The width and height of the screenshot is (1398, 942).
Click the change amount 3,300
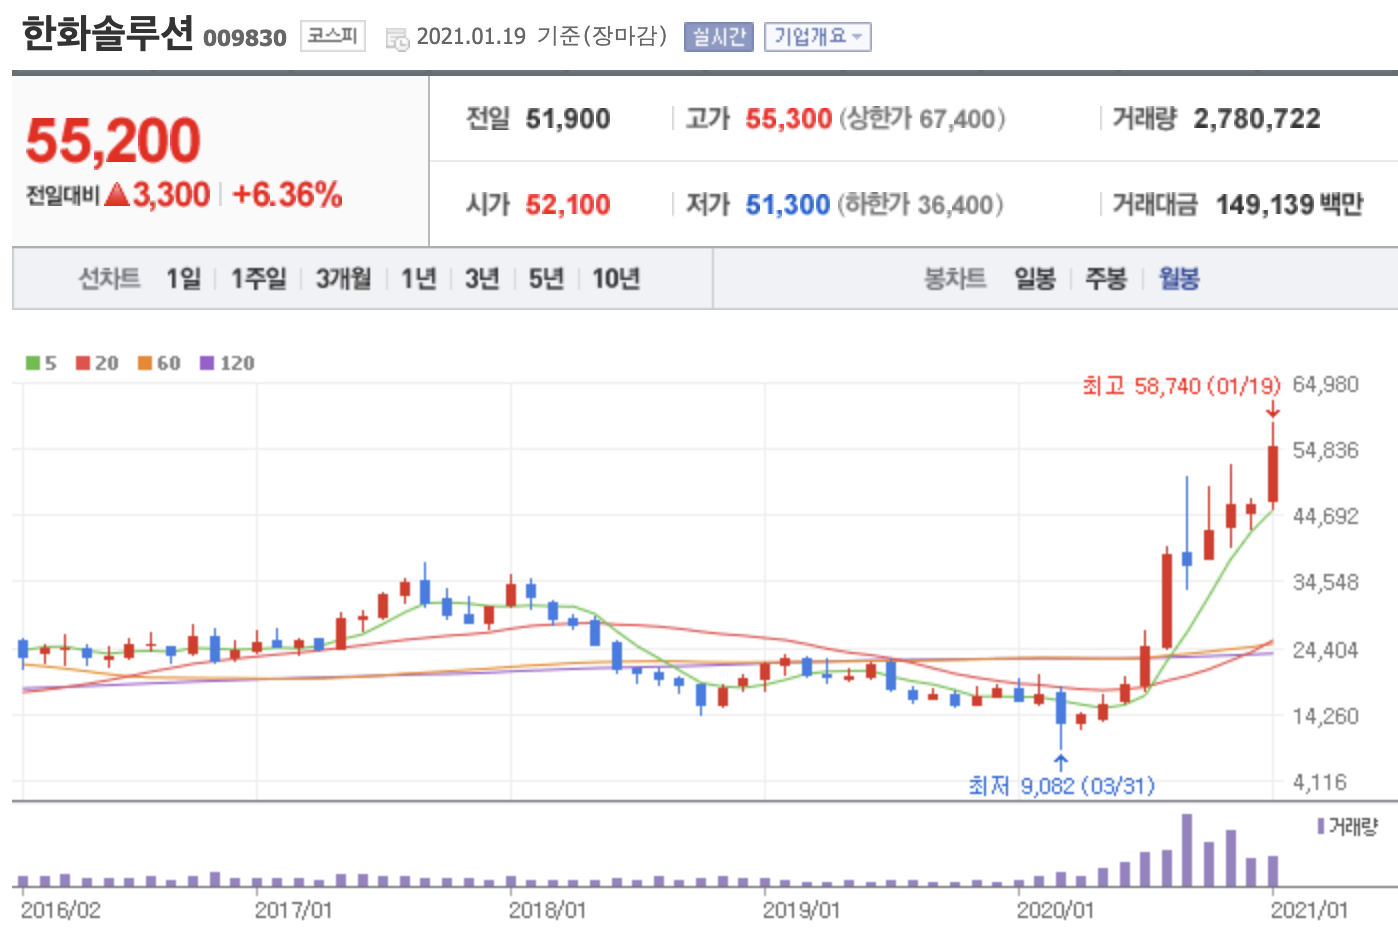pos(171,194)
